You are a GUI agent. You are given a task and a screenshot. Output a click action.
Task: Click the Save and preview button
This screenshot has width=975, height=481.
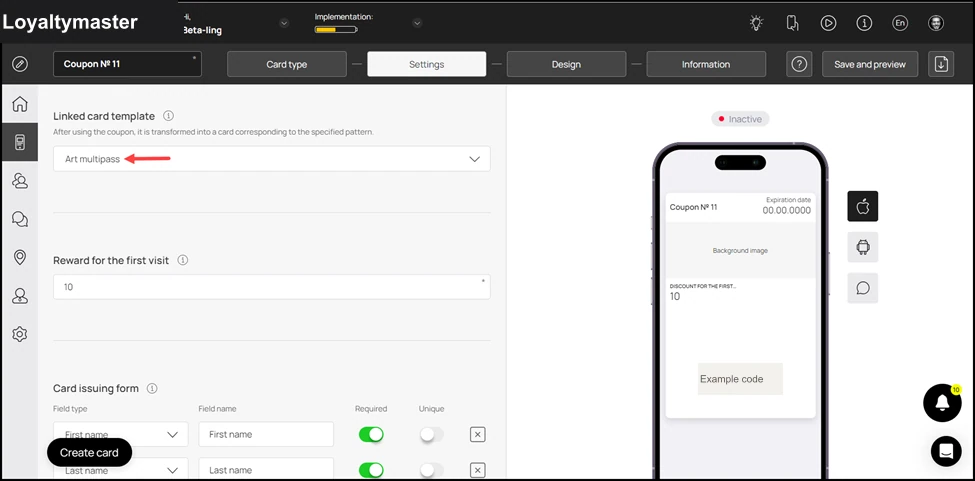coord(870,64)
